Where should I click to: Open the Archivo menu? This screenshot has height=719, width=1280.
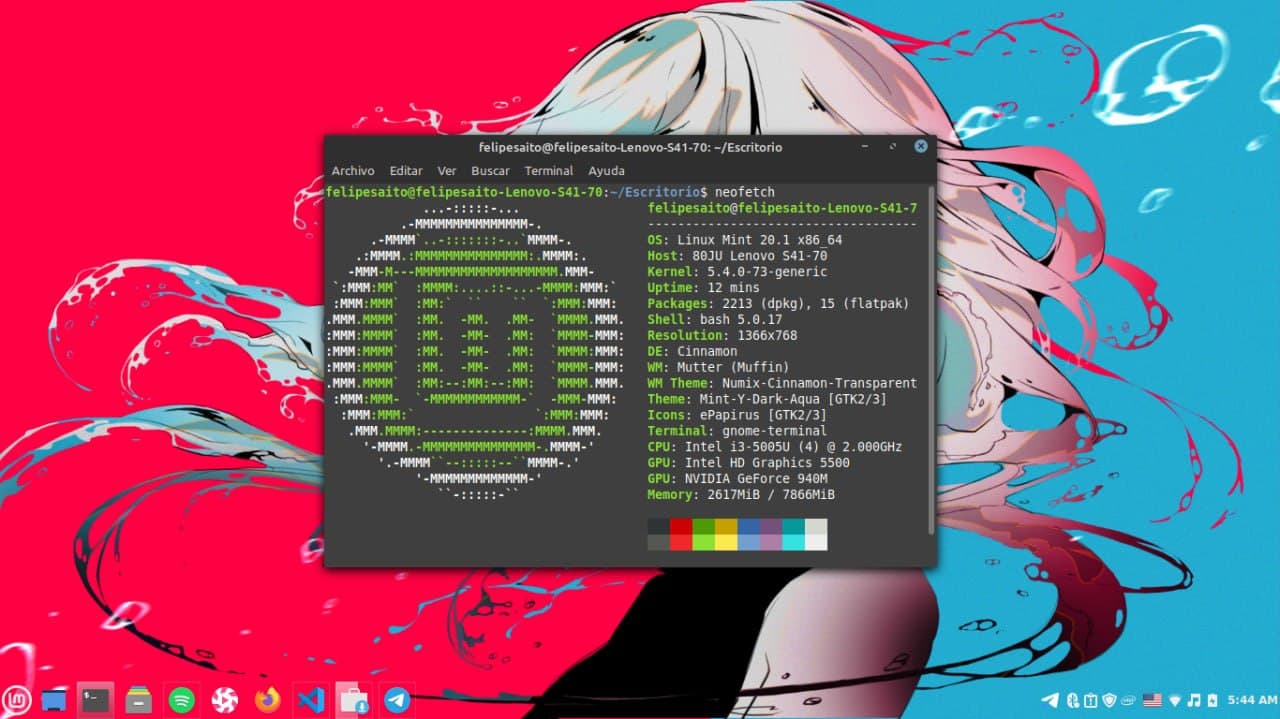point(353,171)
